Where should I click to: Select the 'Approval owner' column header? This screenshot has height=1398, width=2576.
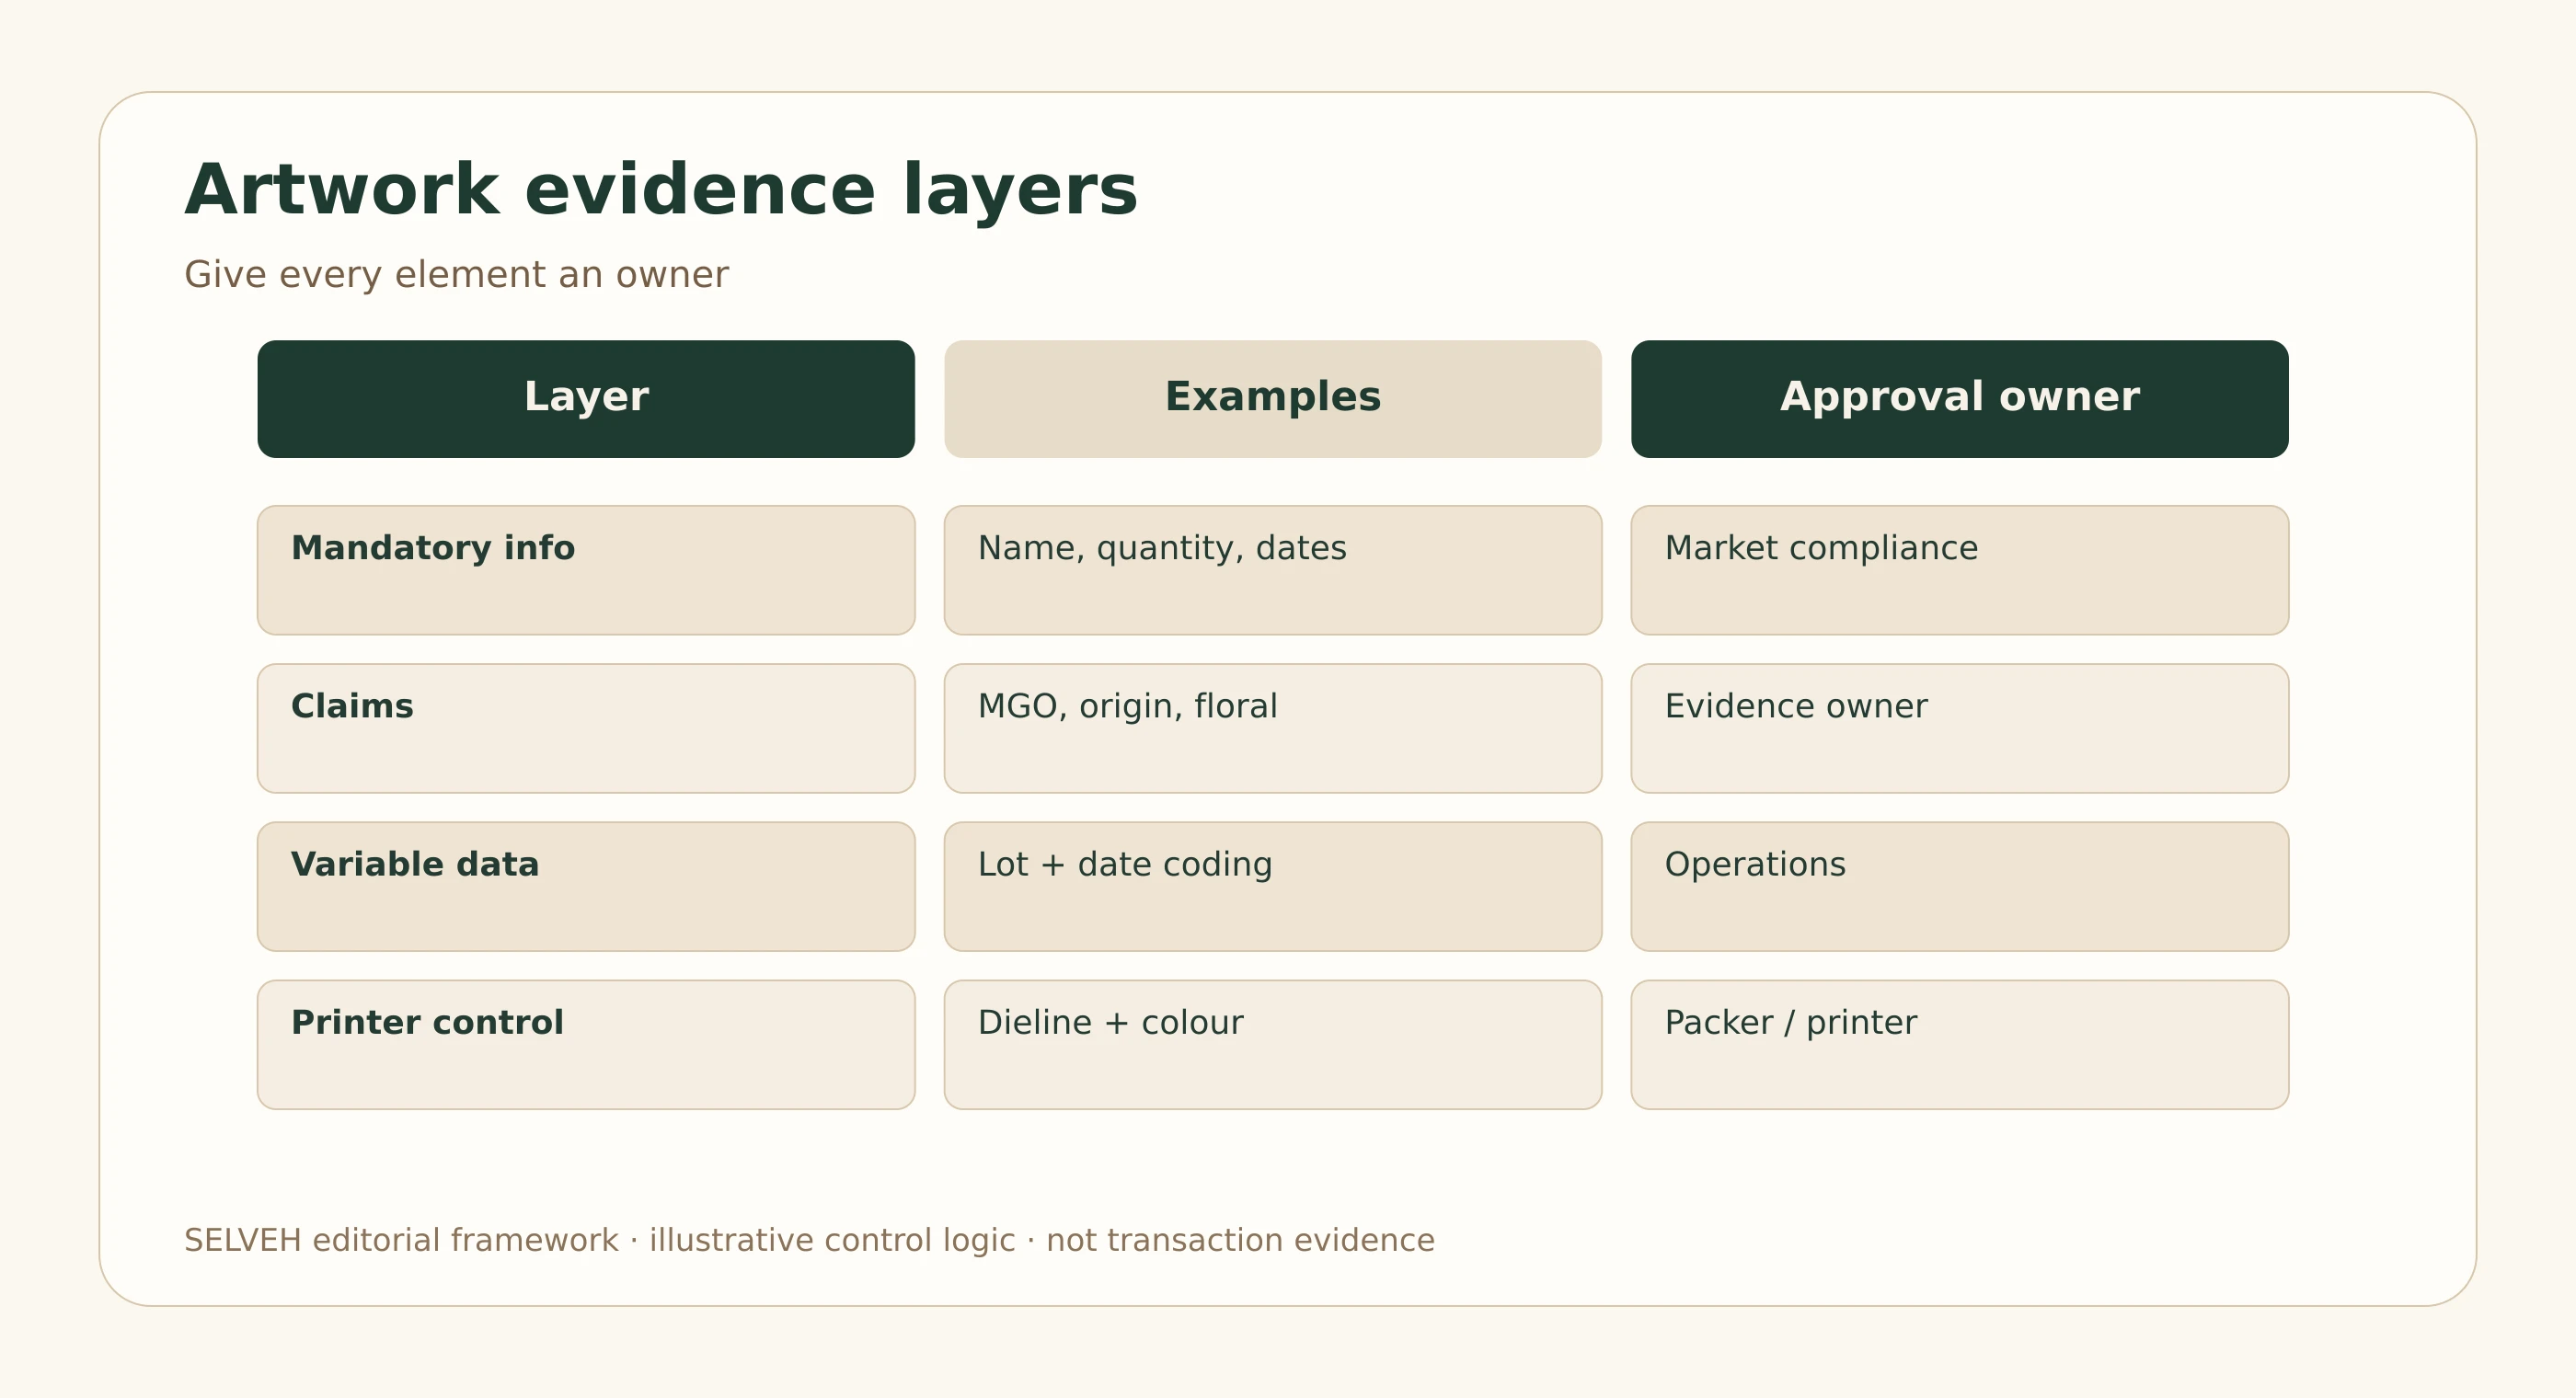(1960, 399)
